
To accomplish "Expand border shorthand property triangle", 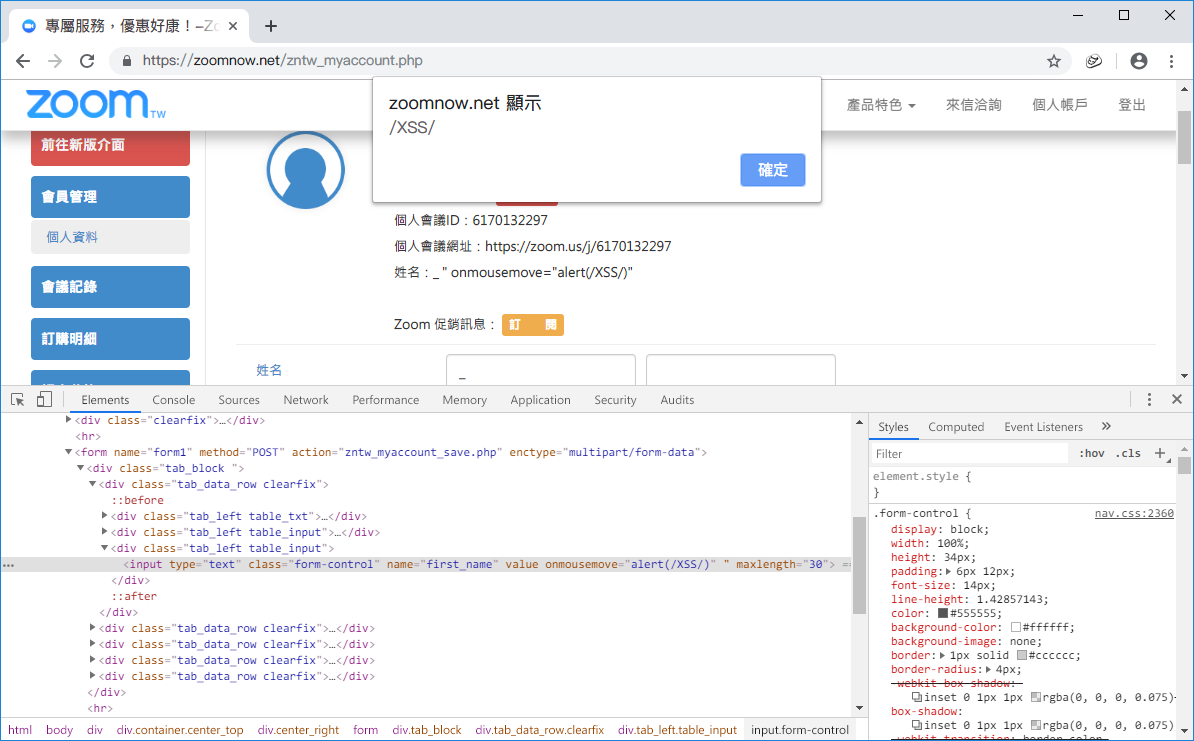I will tap(942, 656).
